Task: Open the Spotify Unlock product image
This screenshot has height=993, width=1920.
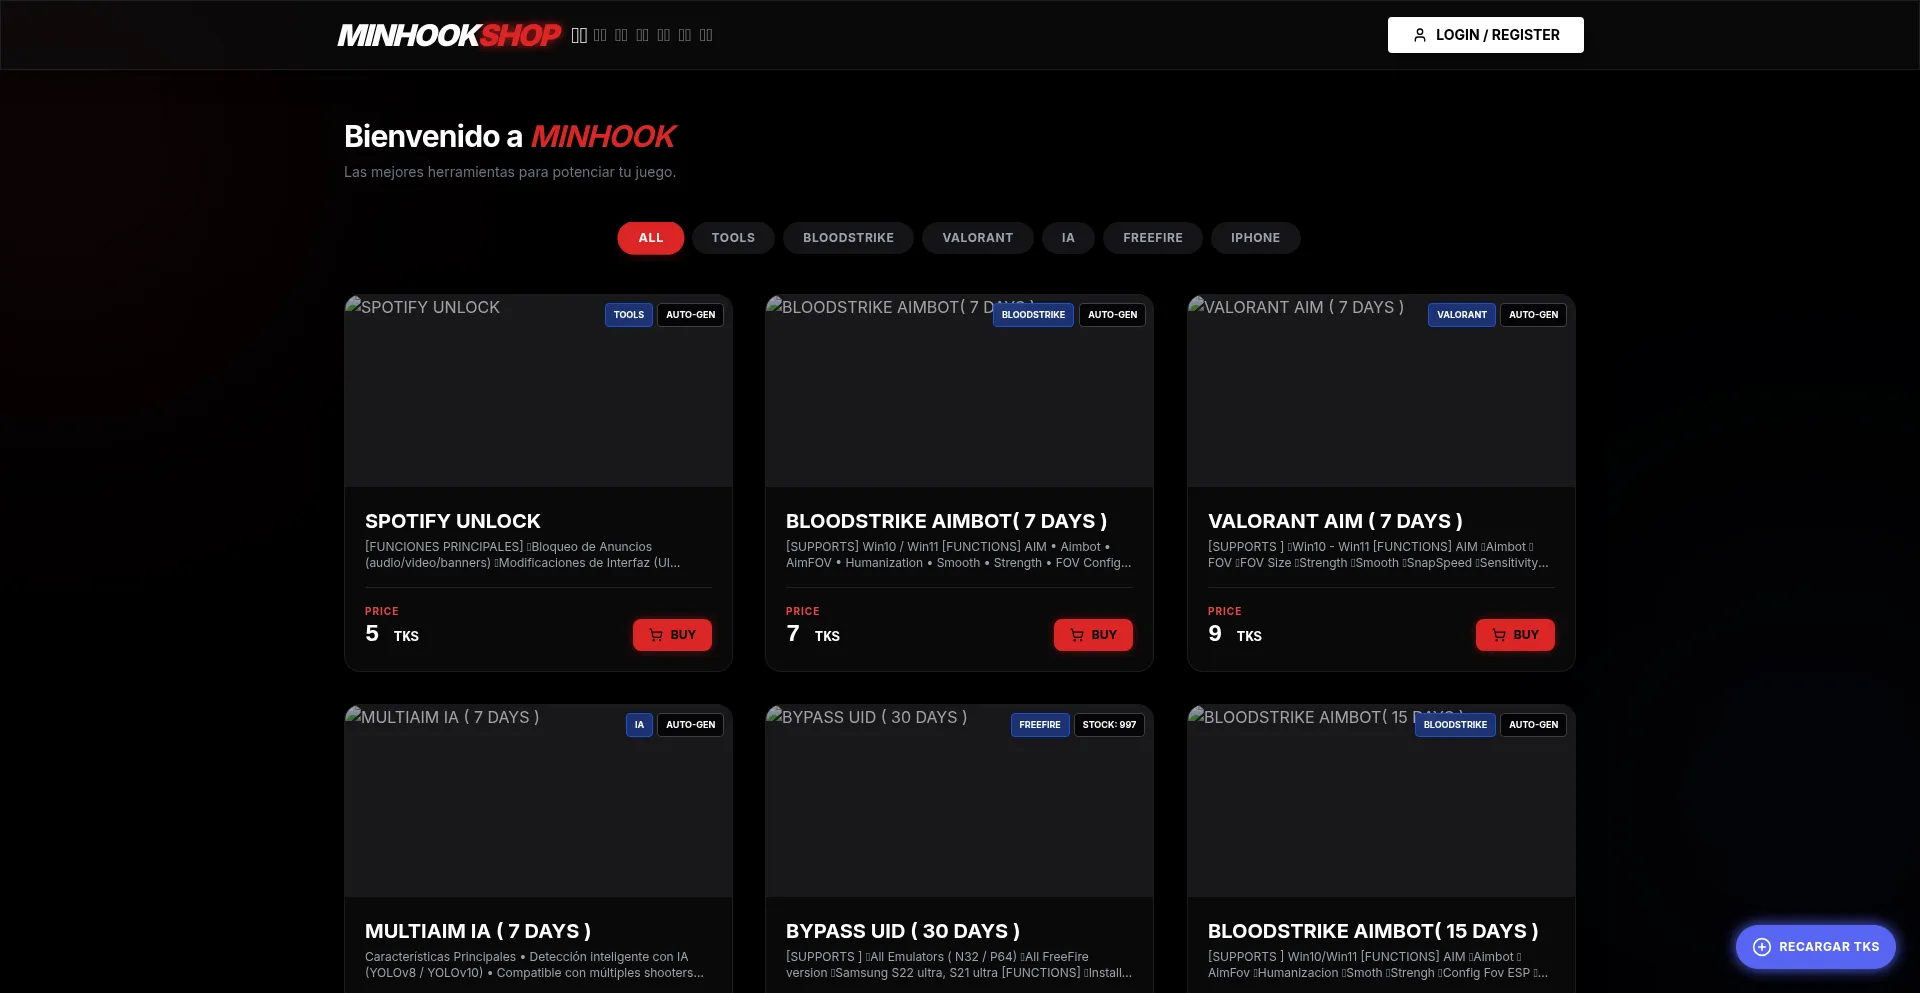Action: click(x=538, y=400)
